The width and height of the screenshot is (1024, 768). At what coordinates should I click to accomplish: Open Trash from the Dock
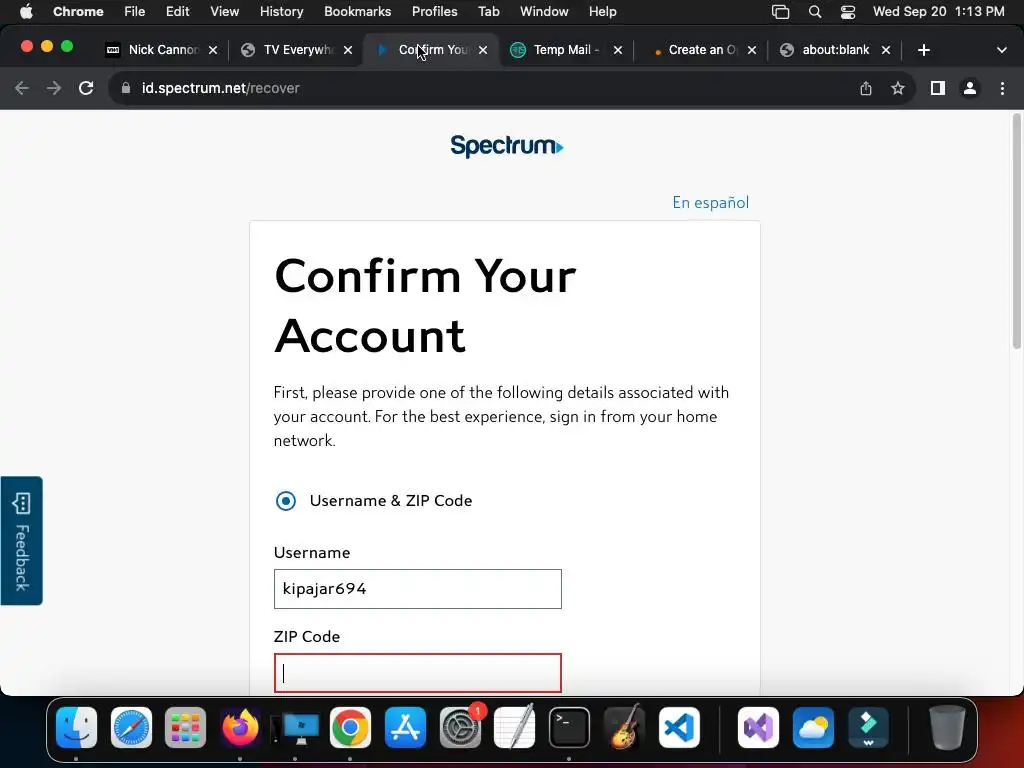pos(947,728)
